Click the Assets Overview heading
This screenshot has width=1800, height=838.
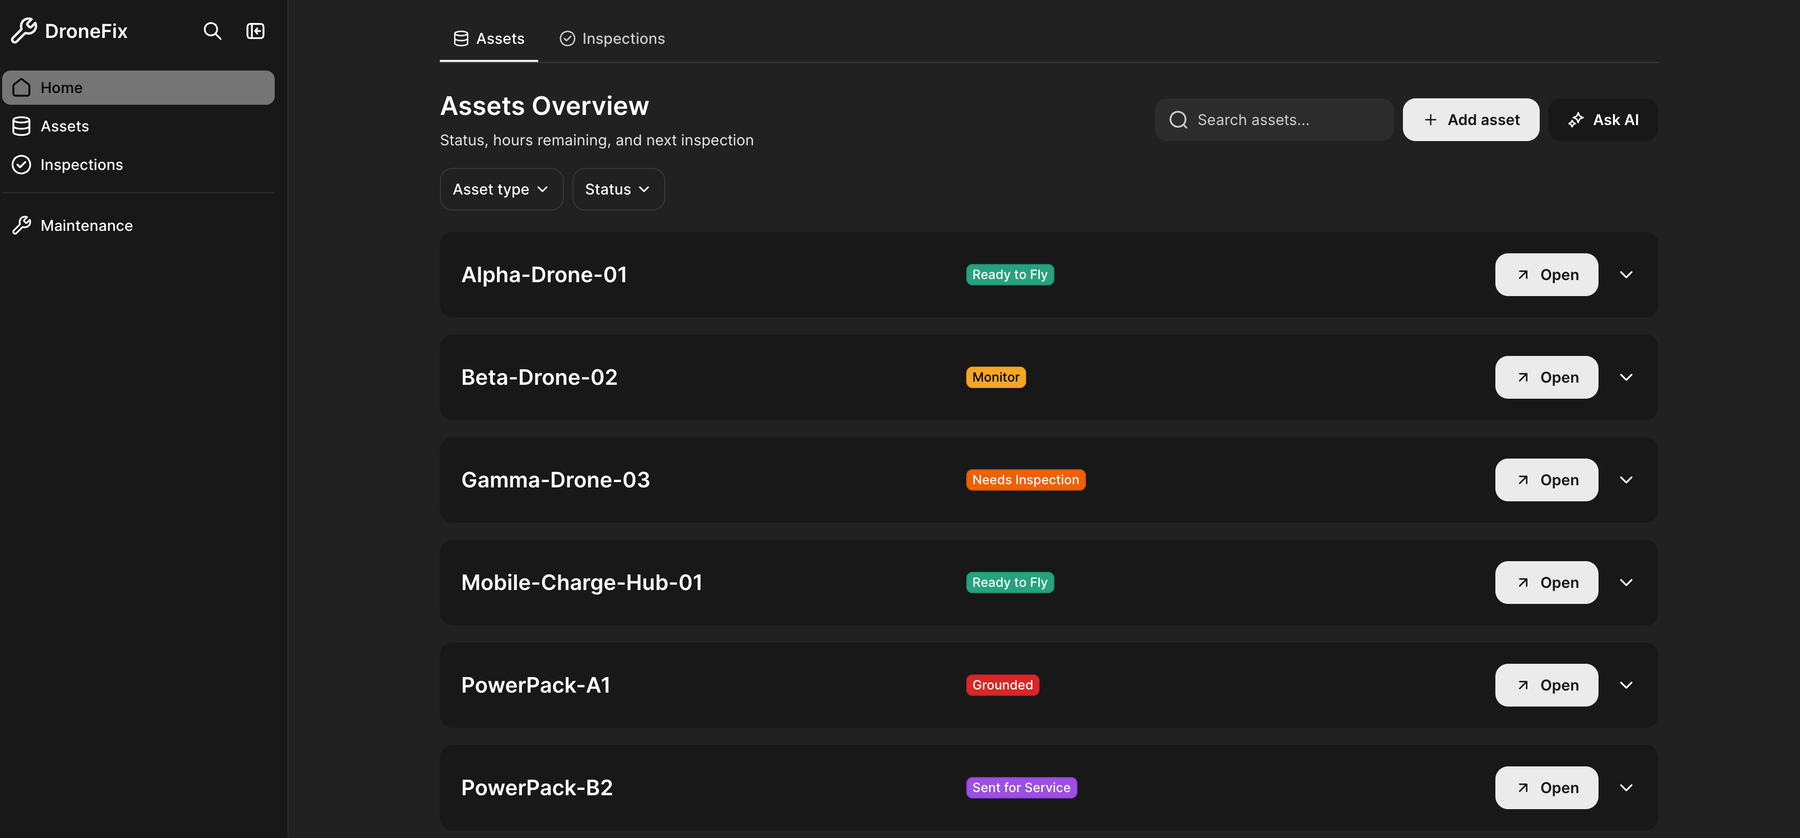(545, 106)
